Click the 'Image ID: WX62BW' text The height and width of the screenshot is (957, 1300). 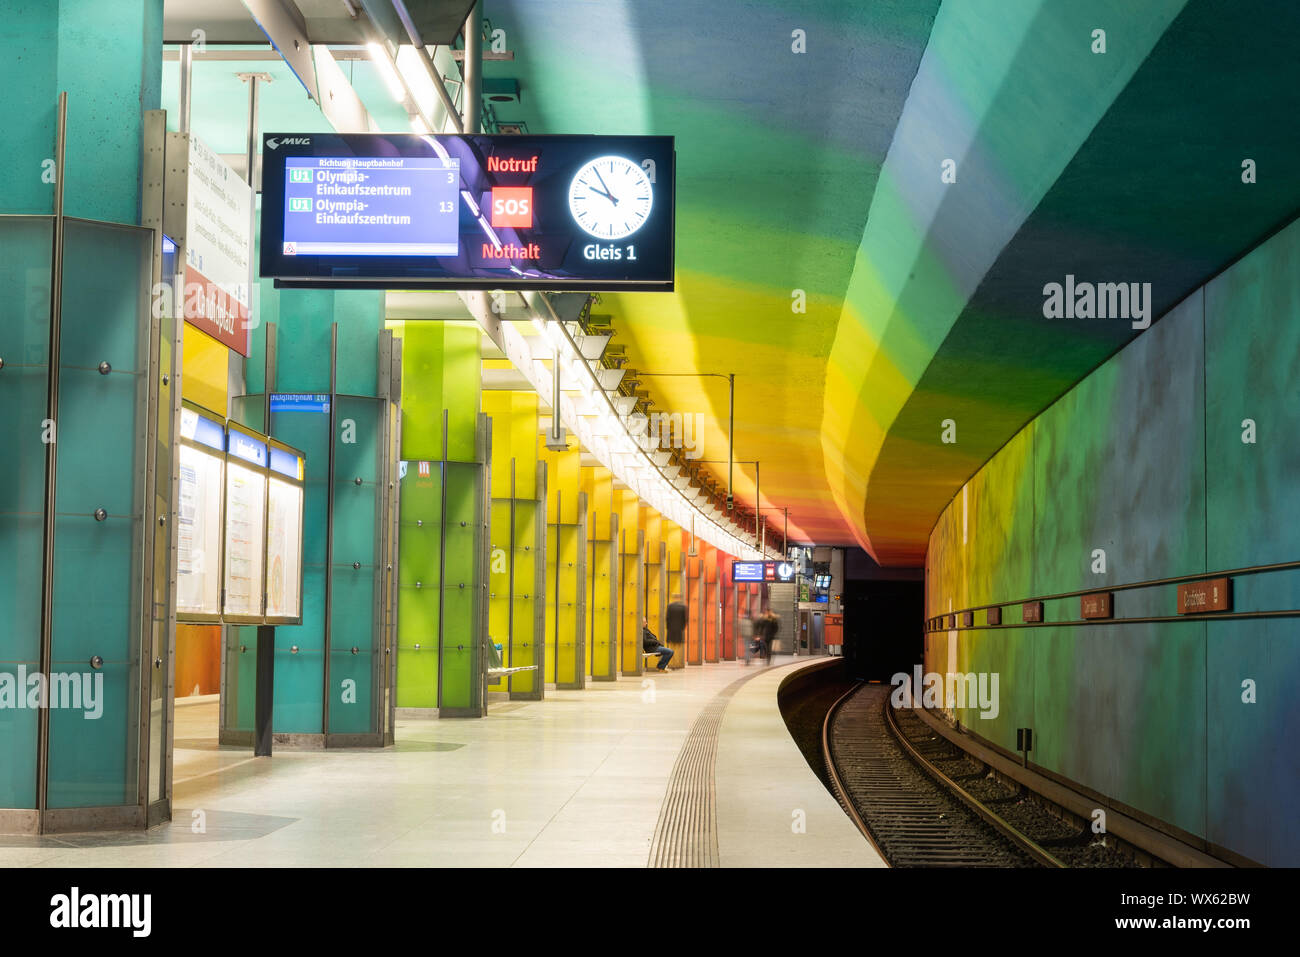1183,899
